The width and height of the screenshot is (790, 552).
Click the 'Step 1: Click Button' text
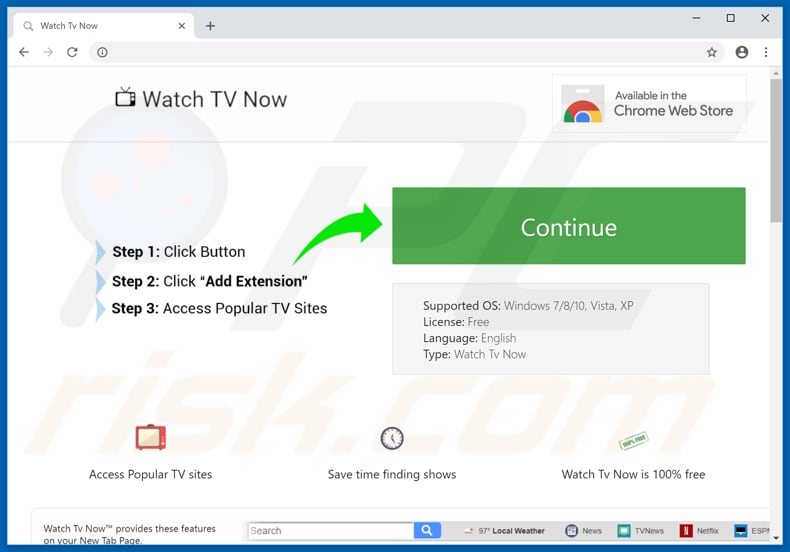click(x=179, y=252)
